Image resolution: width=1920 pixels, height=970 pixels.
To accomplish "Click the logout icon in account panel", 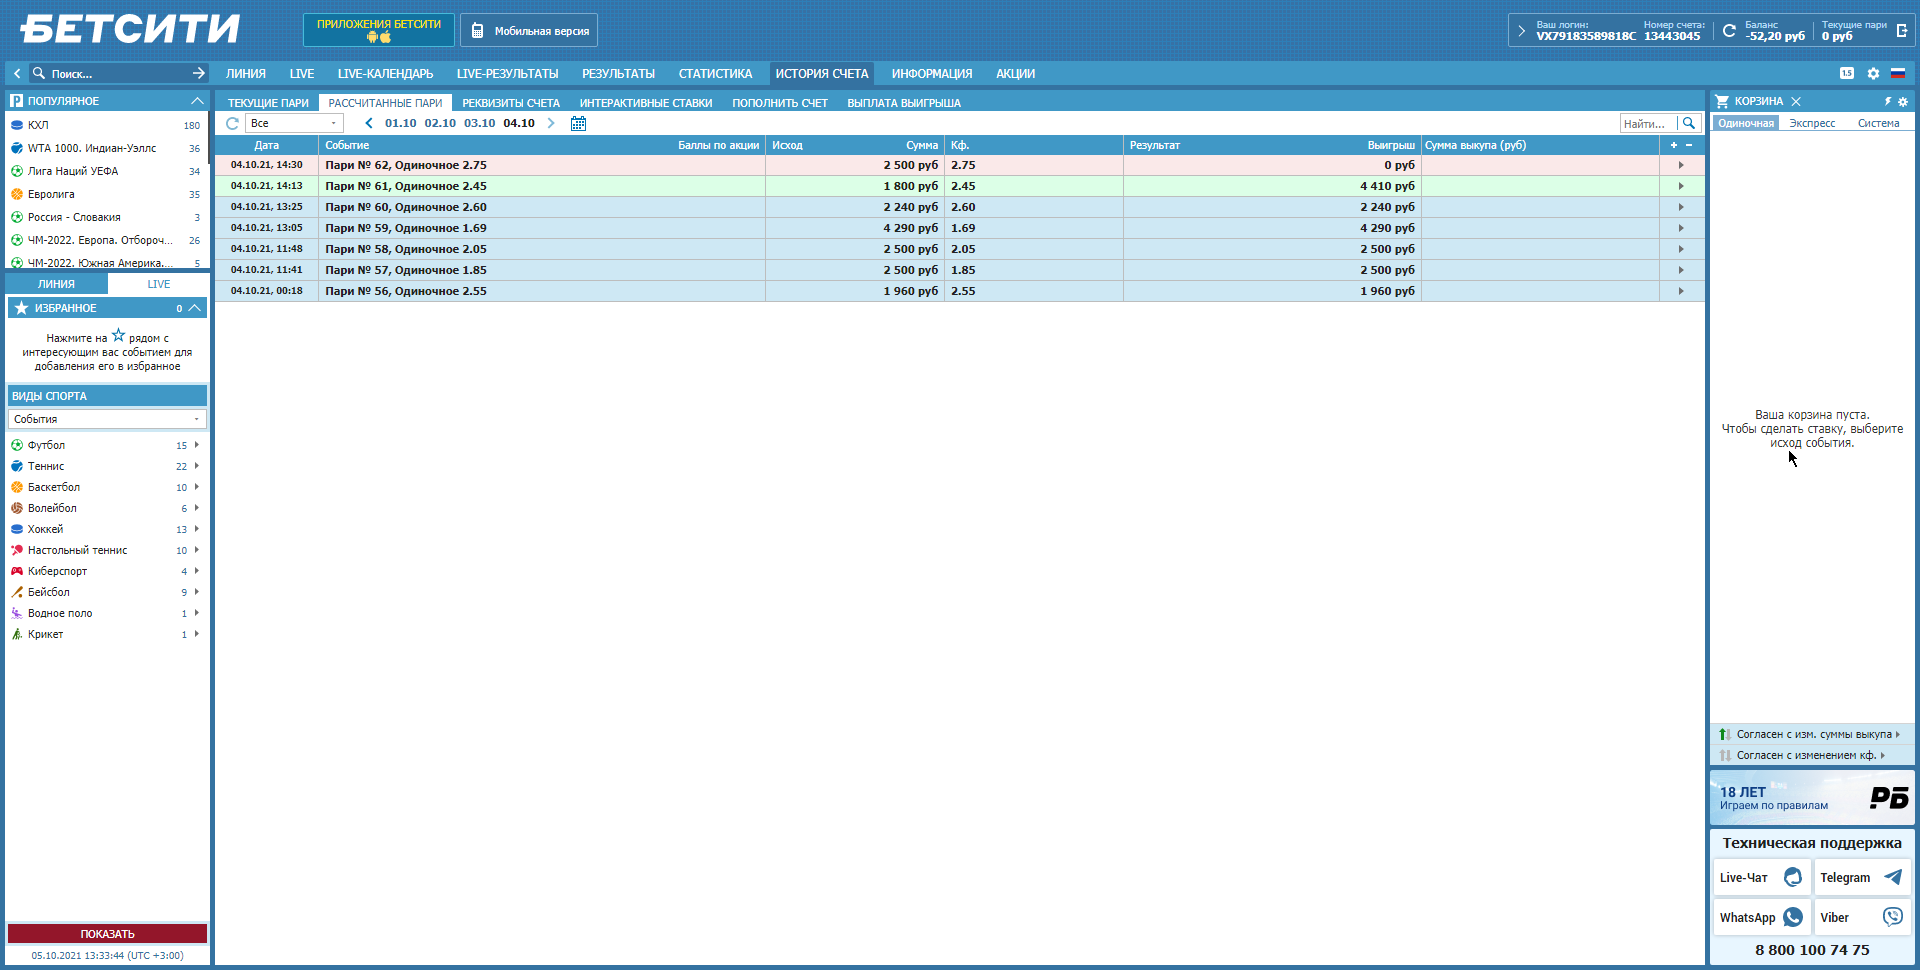I will (1901, 30).
